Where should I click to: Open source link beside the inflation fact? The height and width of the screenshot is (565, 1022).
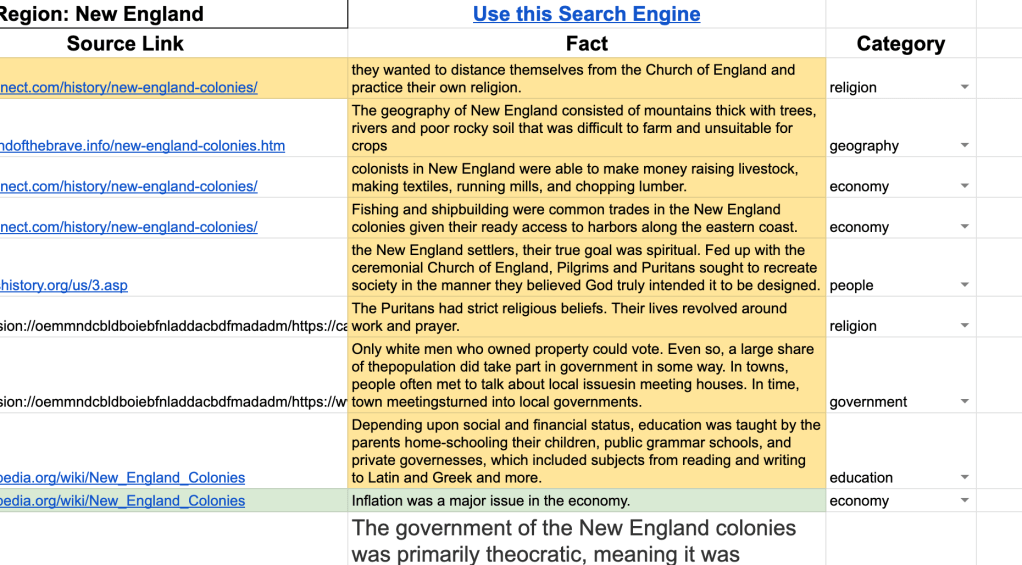point(122,501)
